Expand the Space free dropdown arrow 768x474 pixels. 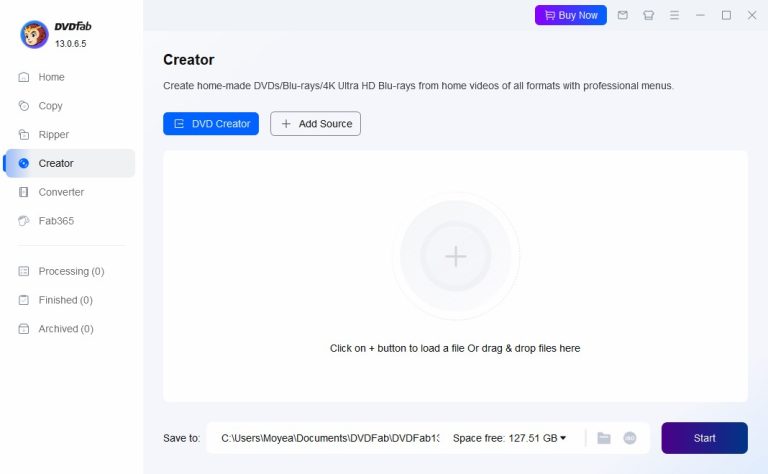(x=563, y=438)
